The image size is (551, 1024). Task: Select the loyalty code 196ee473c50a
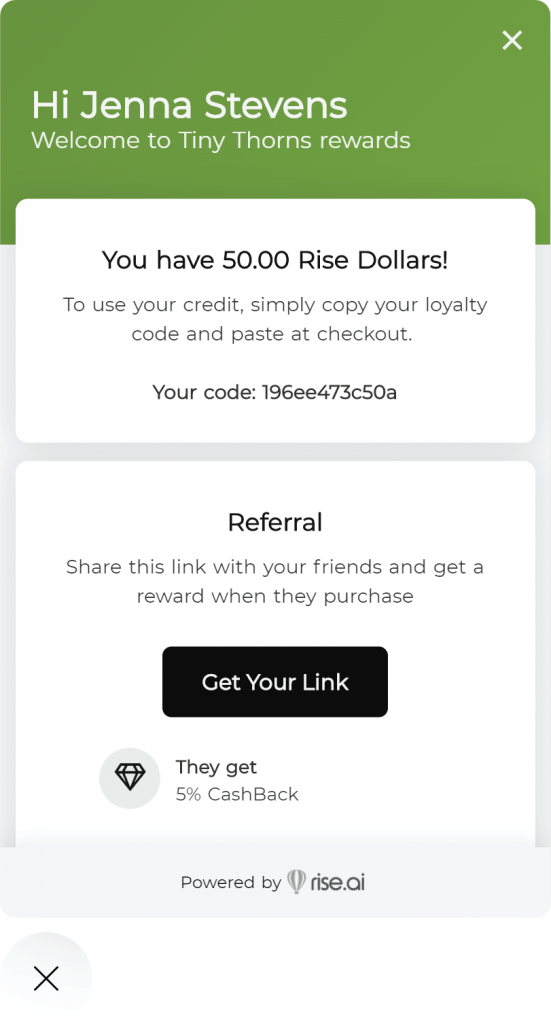(x=329, y=392)
